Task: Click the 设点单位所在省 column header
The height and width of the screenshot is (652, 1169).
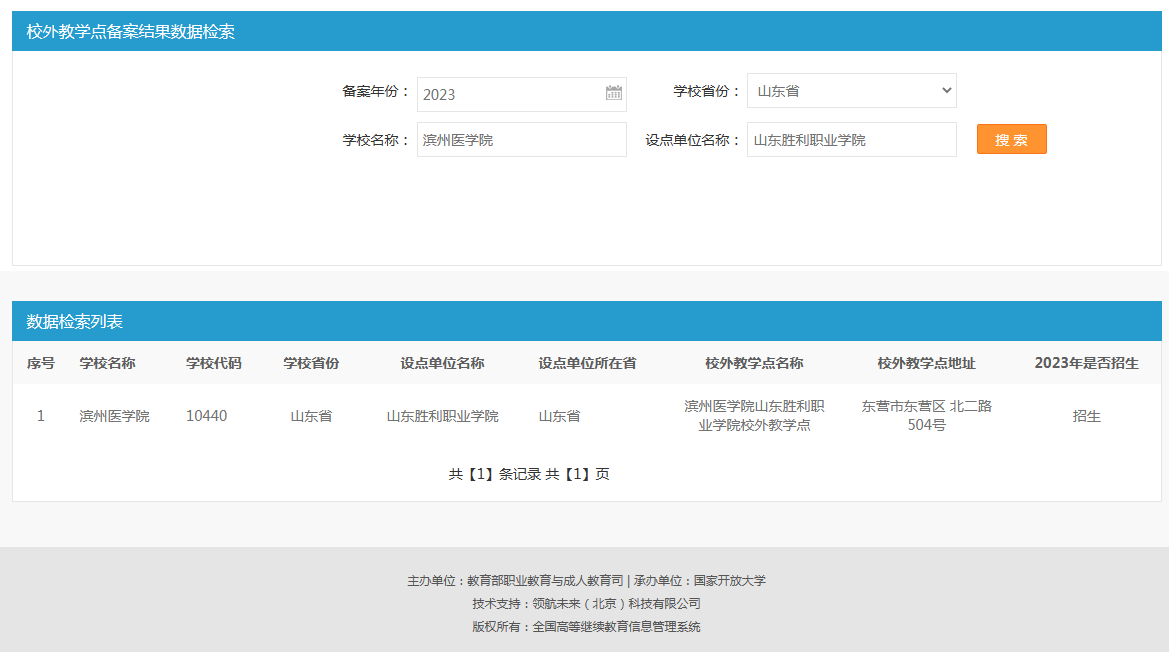Action: point(587,363)
